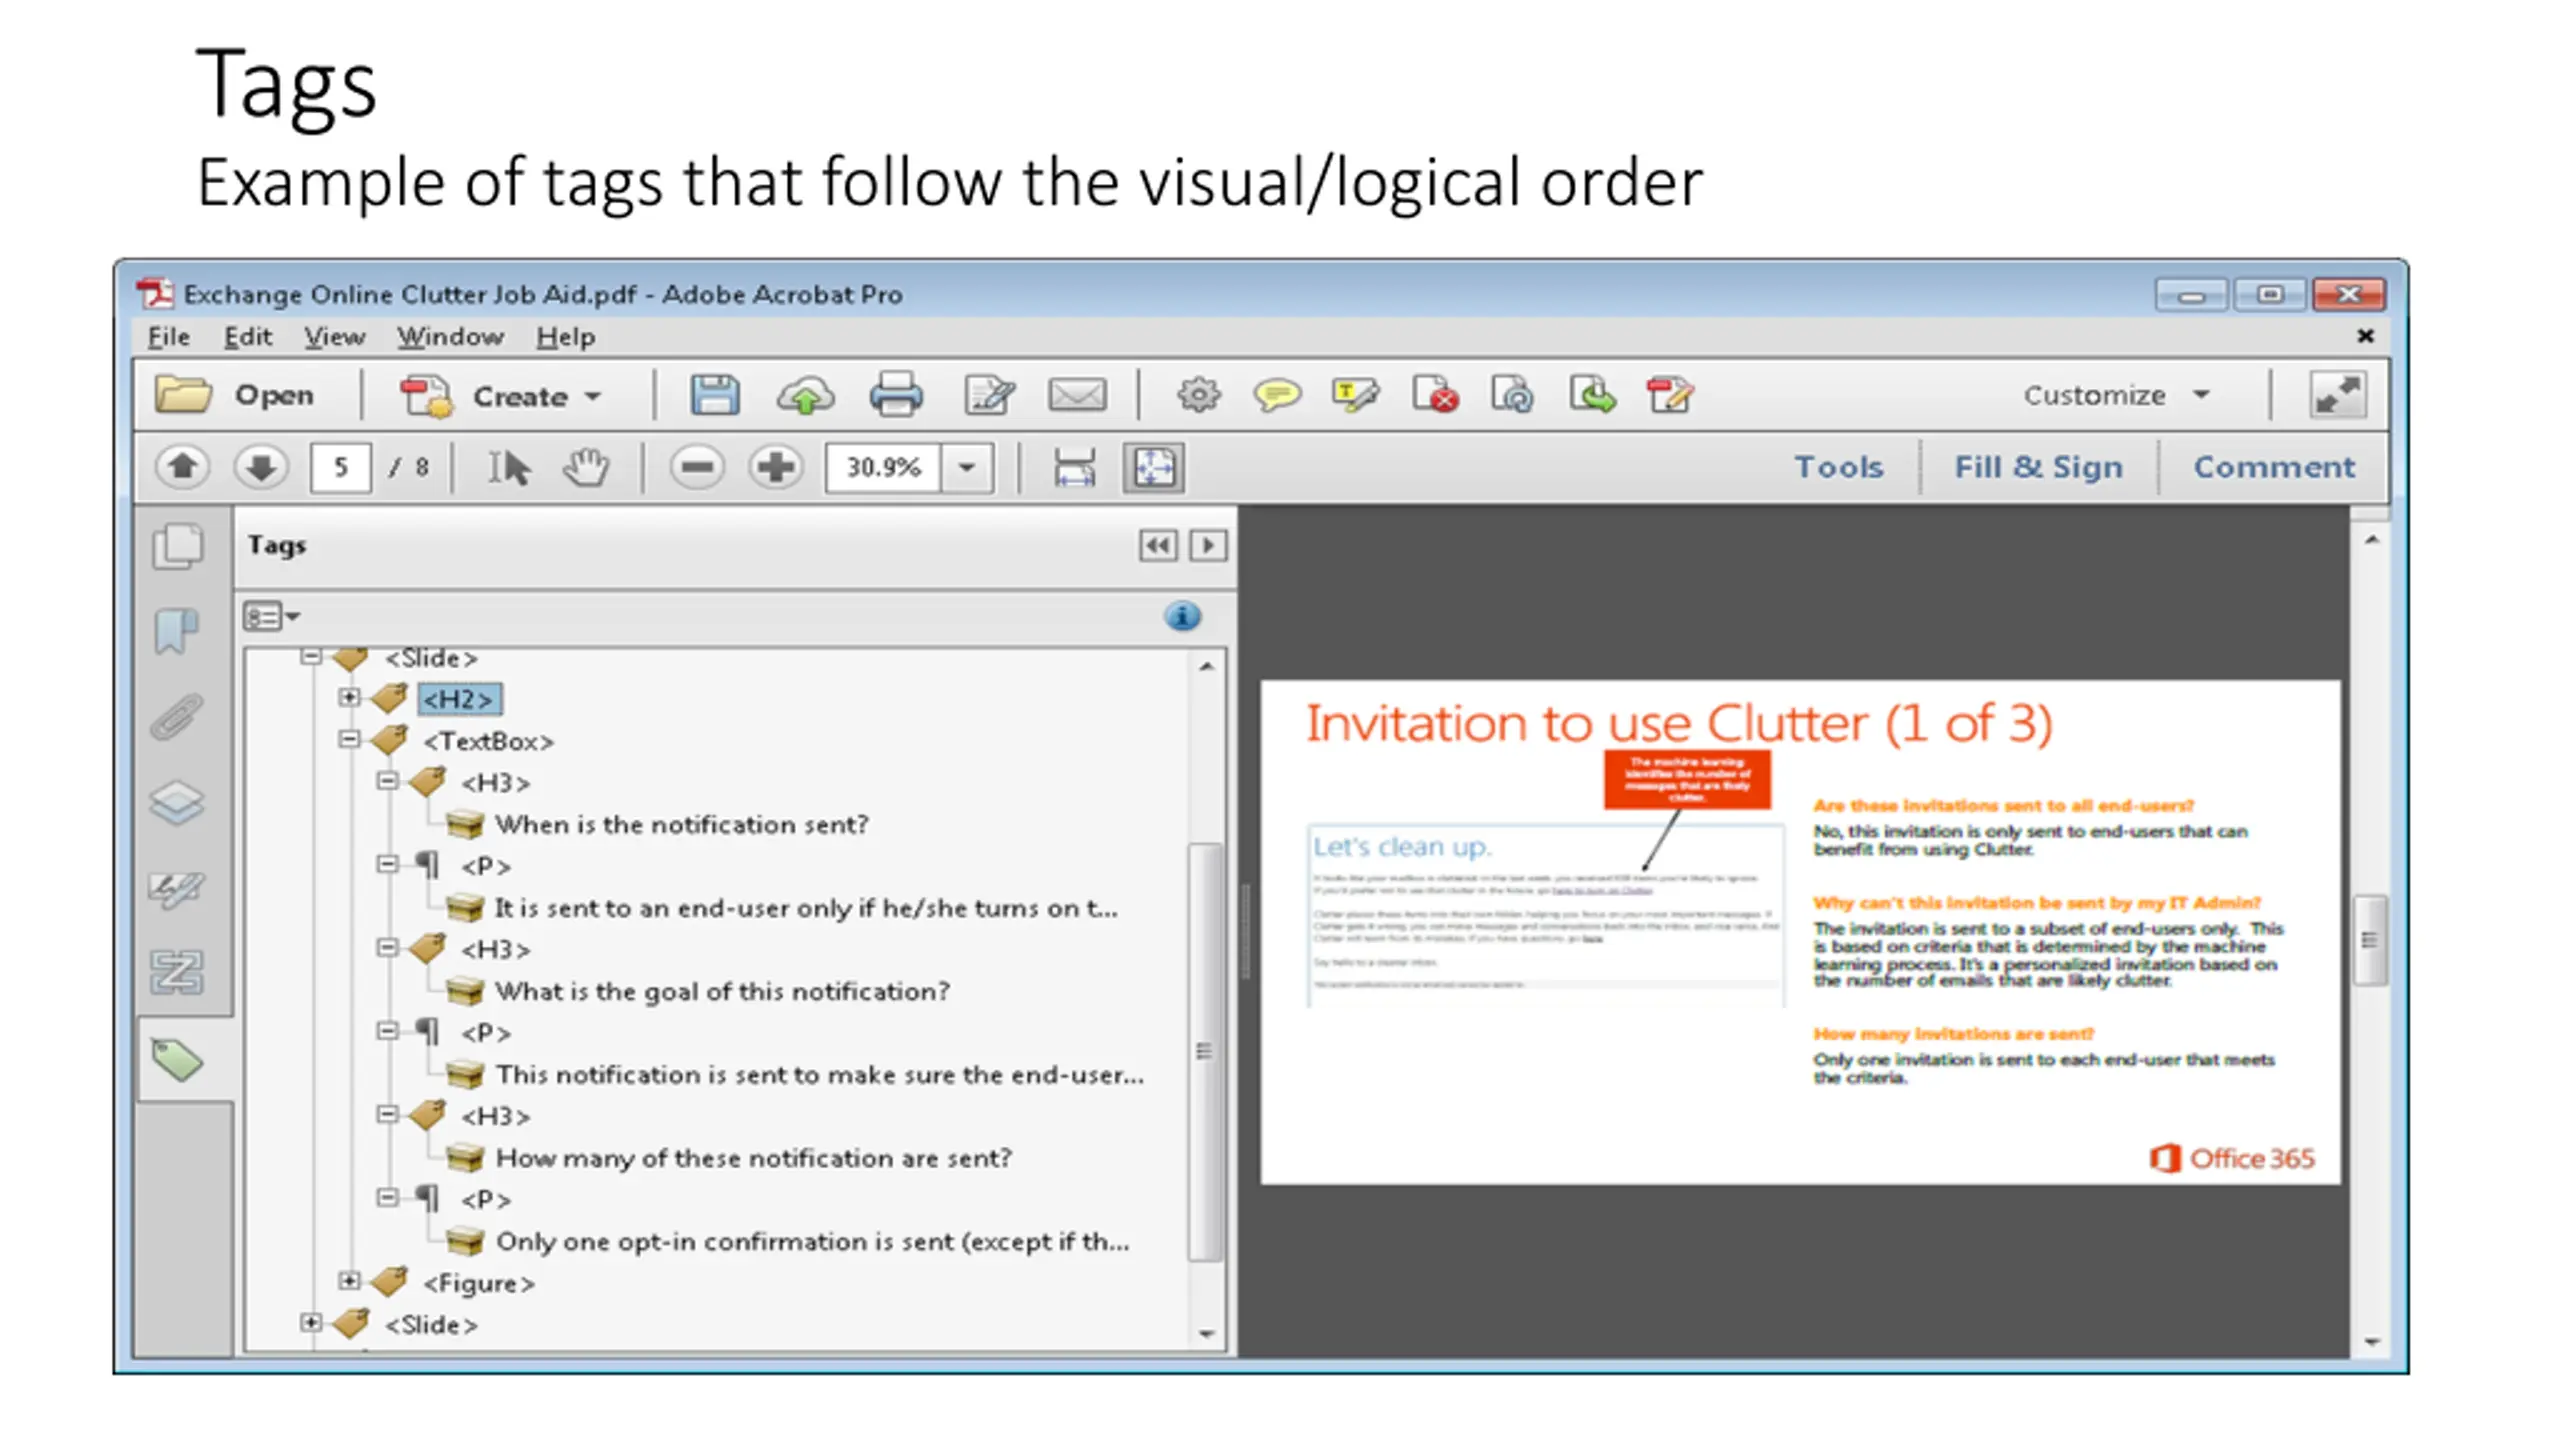This screenshot has width=2560, height=1440.
Task: Click the Tags pane right arrow button
Action: 1208,546
